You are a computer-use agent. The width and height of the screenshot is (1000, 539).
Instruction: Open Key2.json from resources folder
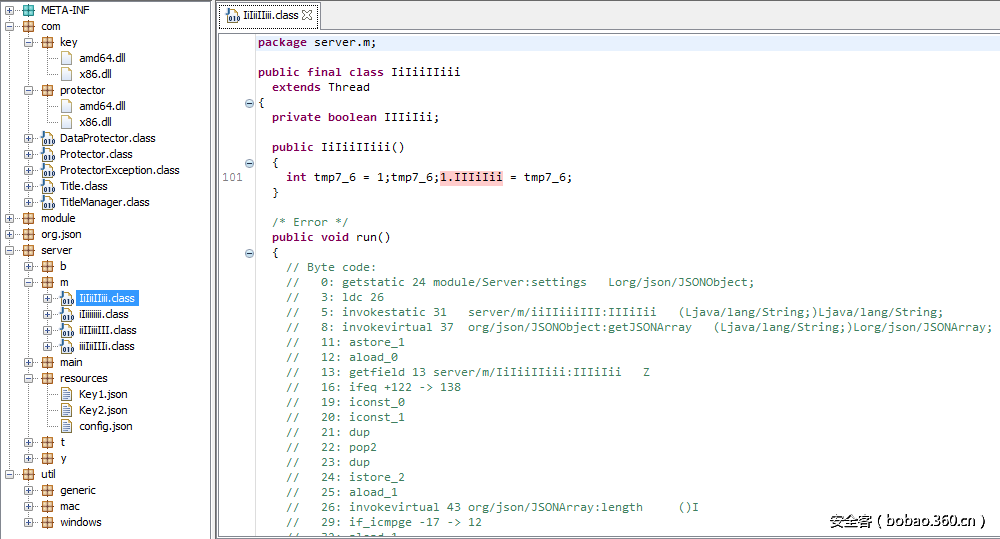[103, 410]
